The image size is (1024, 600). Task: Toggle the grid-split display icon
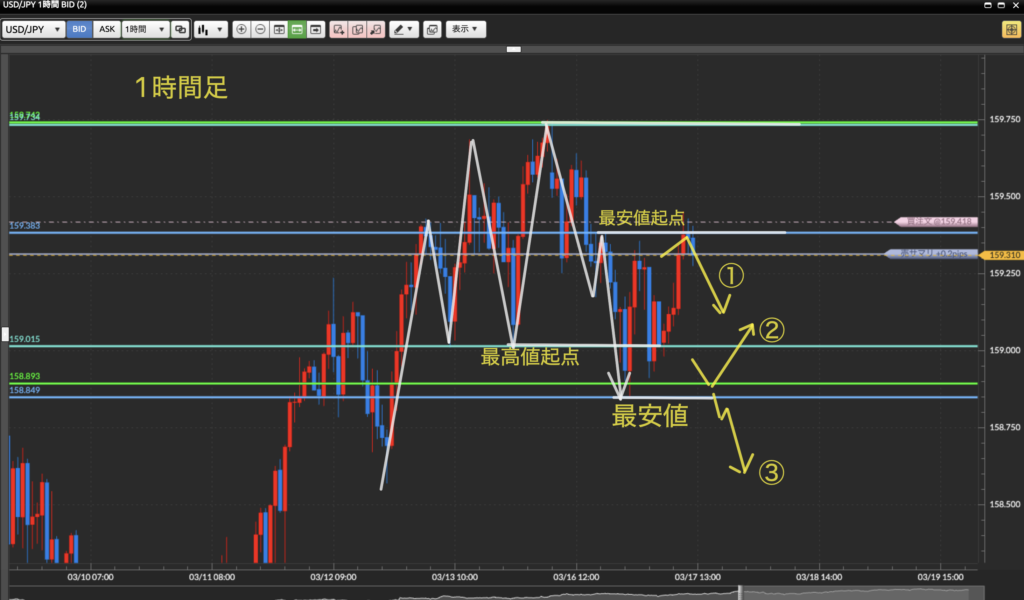pyautogui.click(x=279, y=30)
